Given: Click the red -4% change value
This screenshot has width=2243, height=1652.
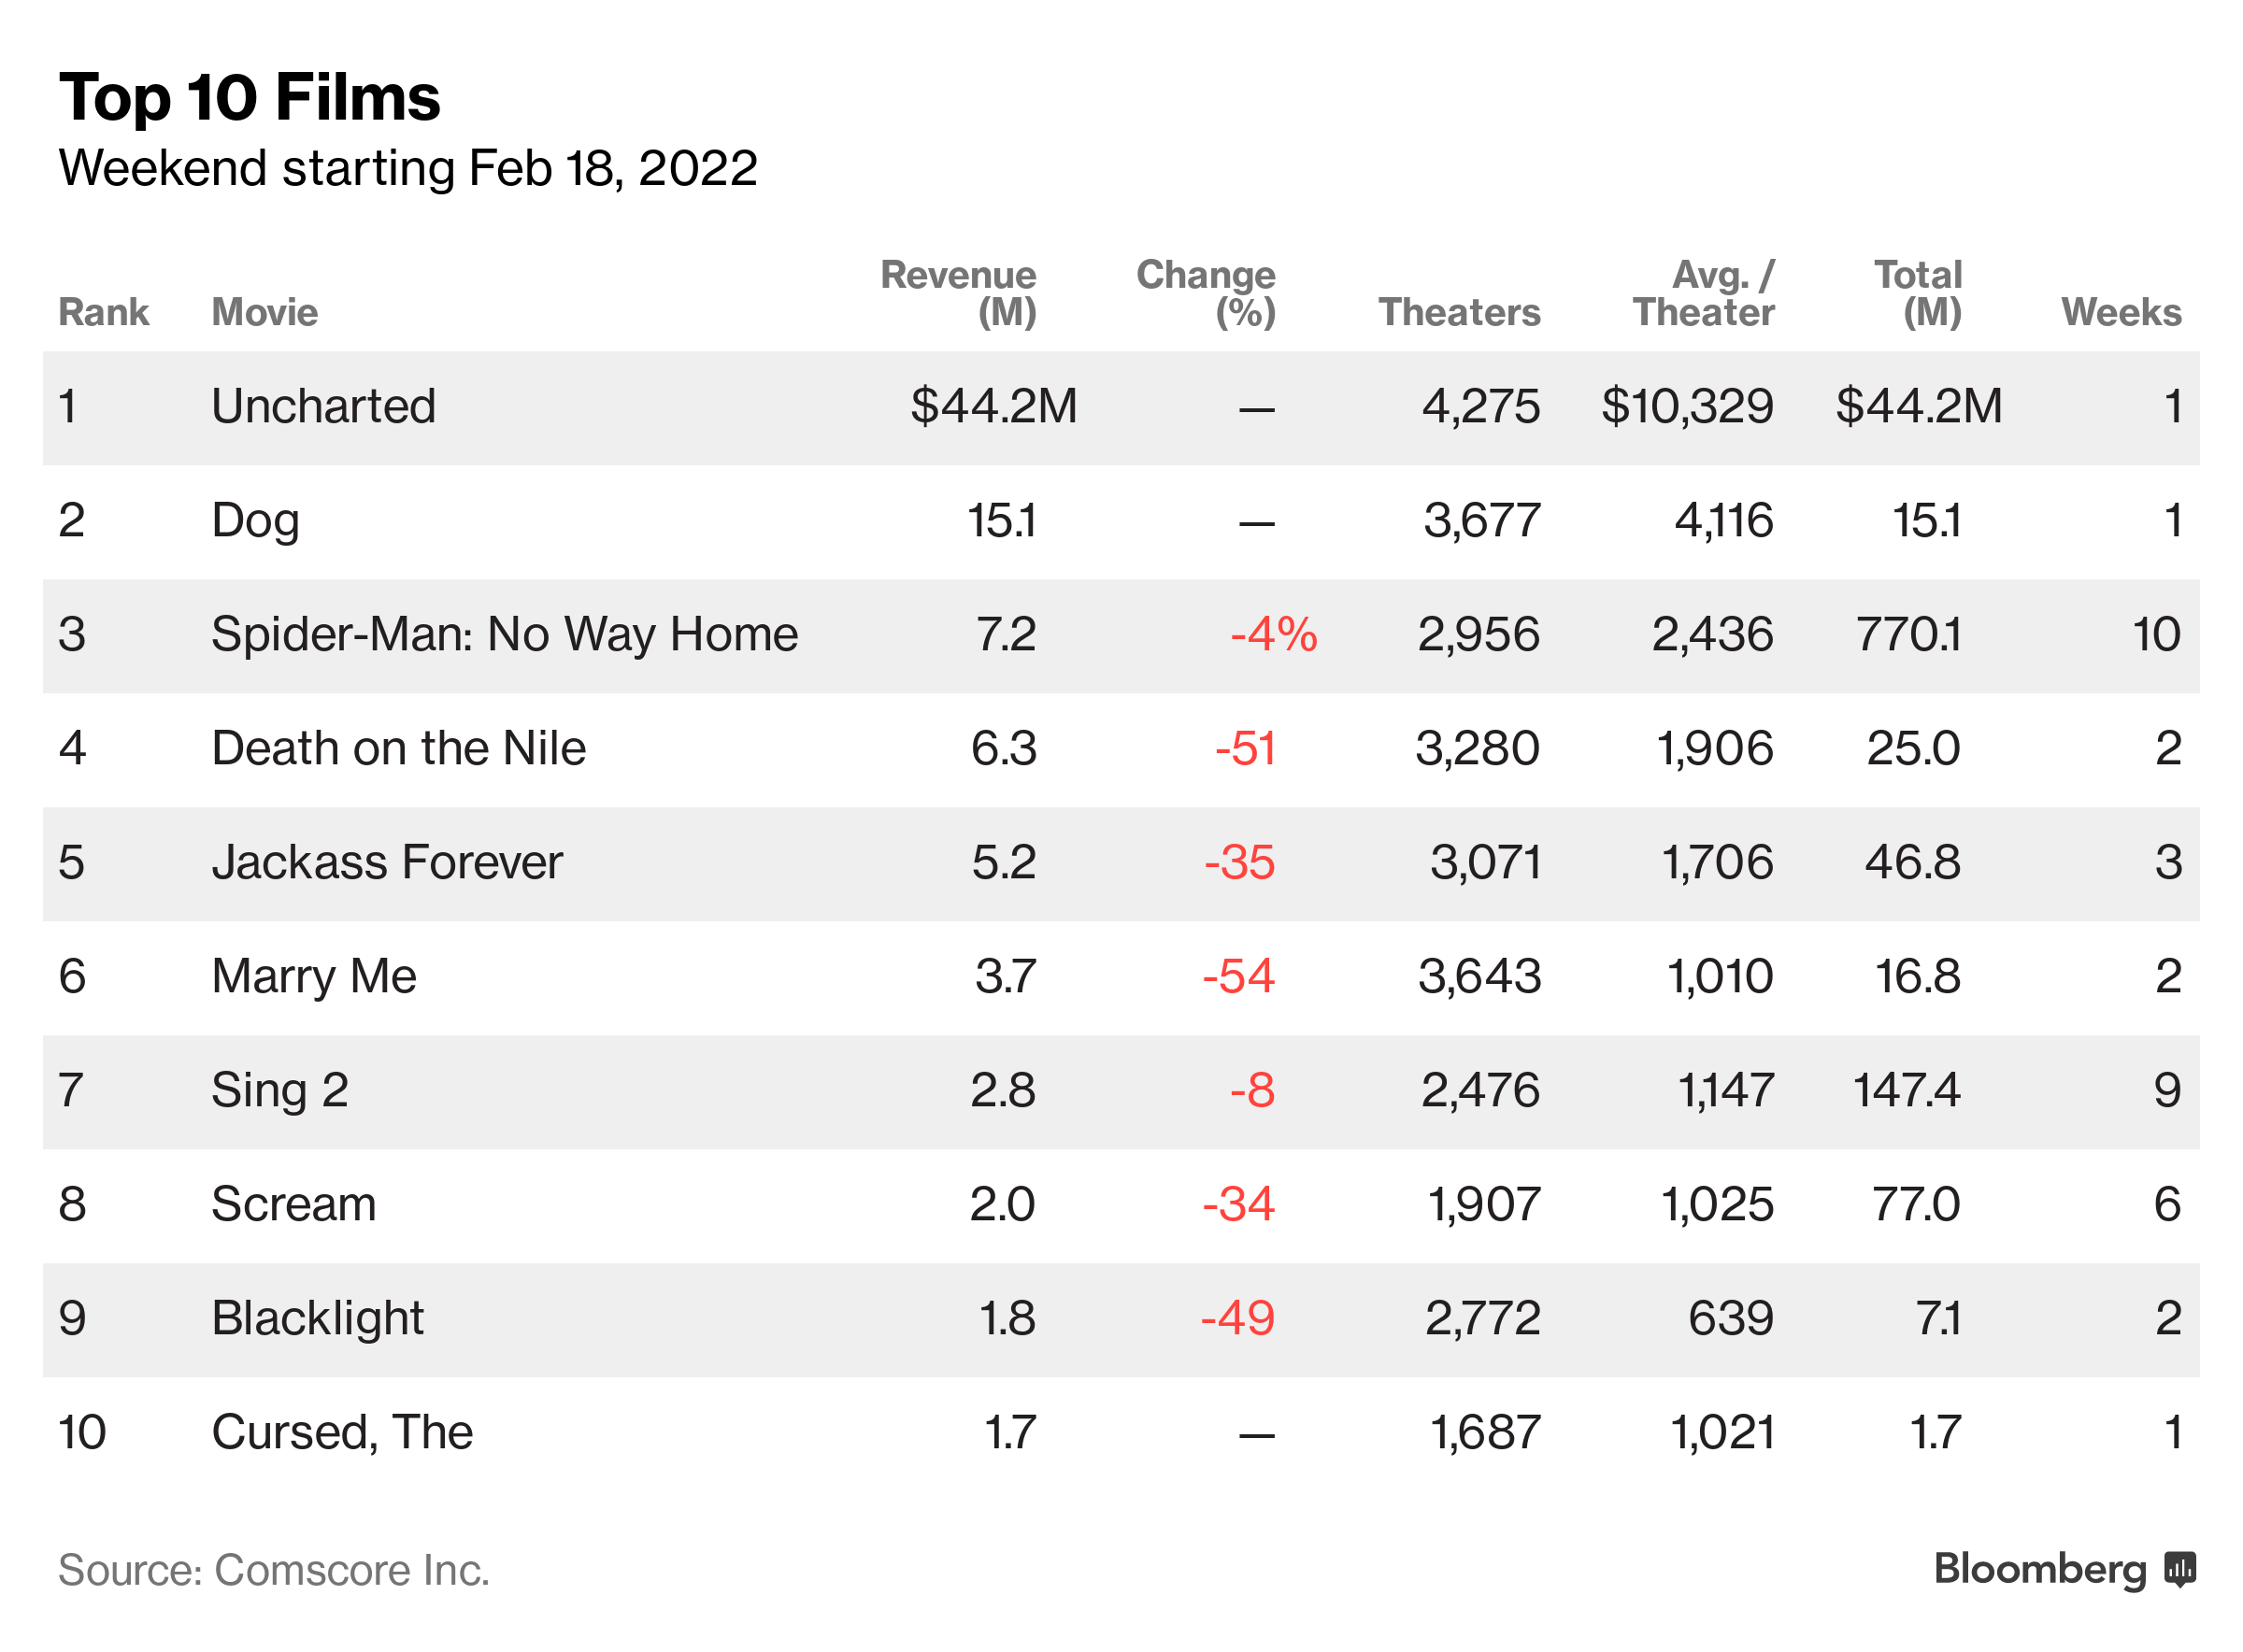Looking at the screenshot, I should [1273, 634].
